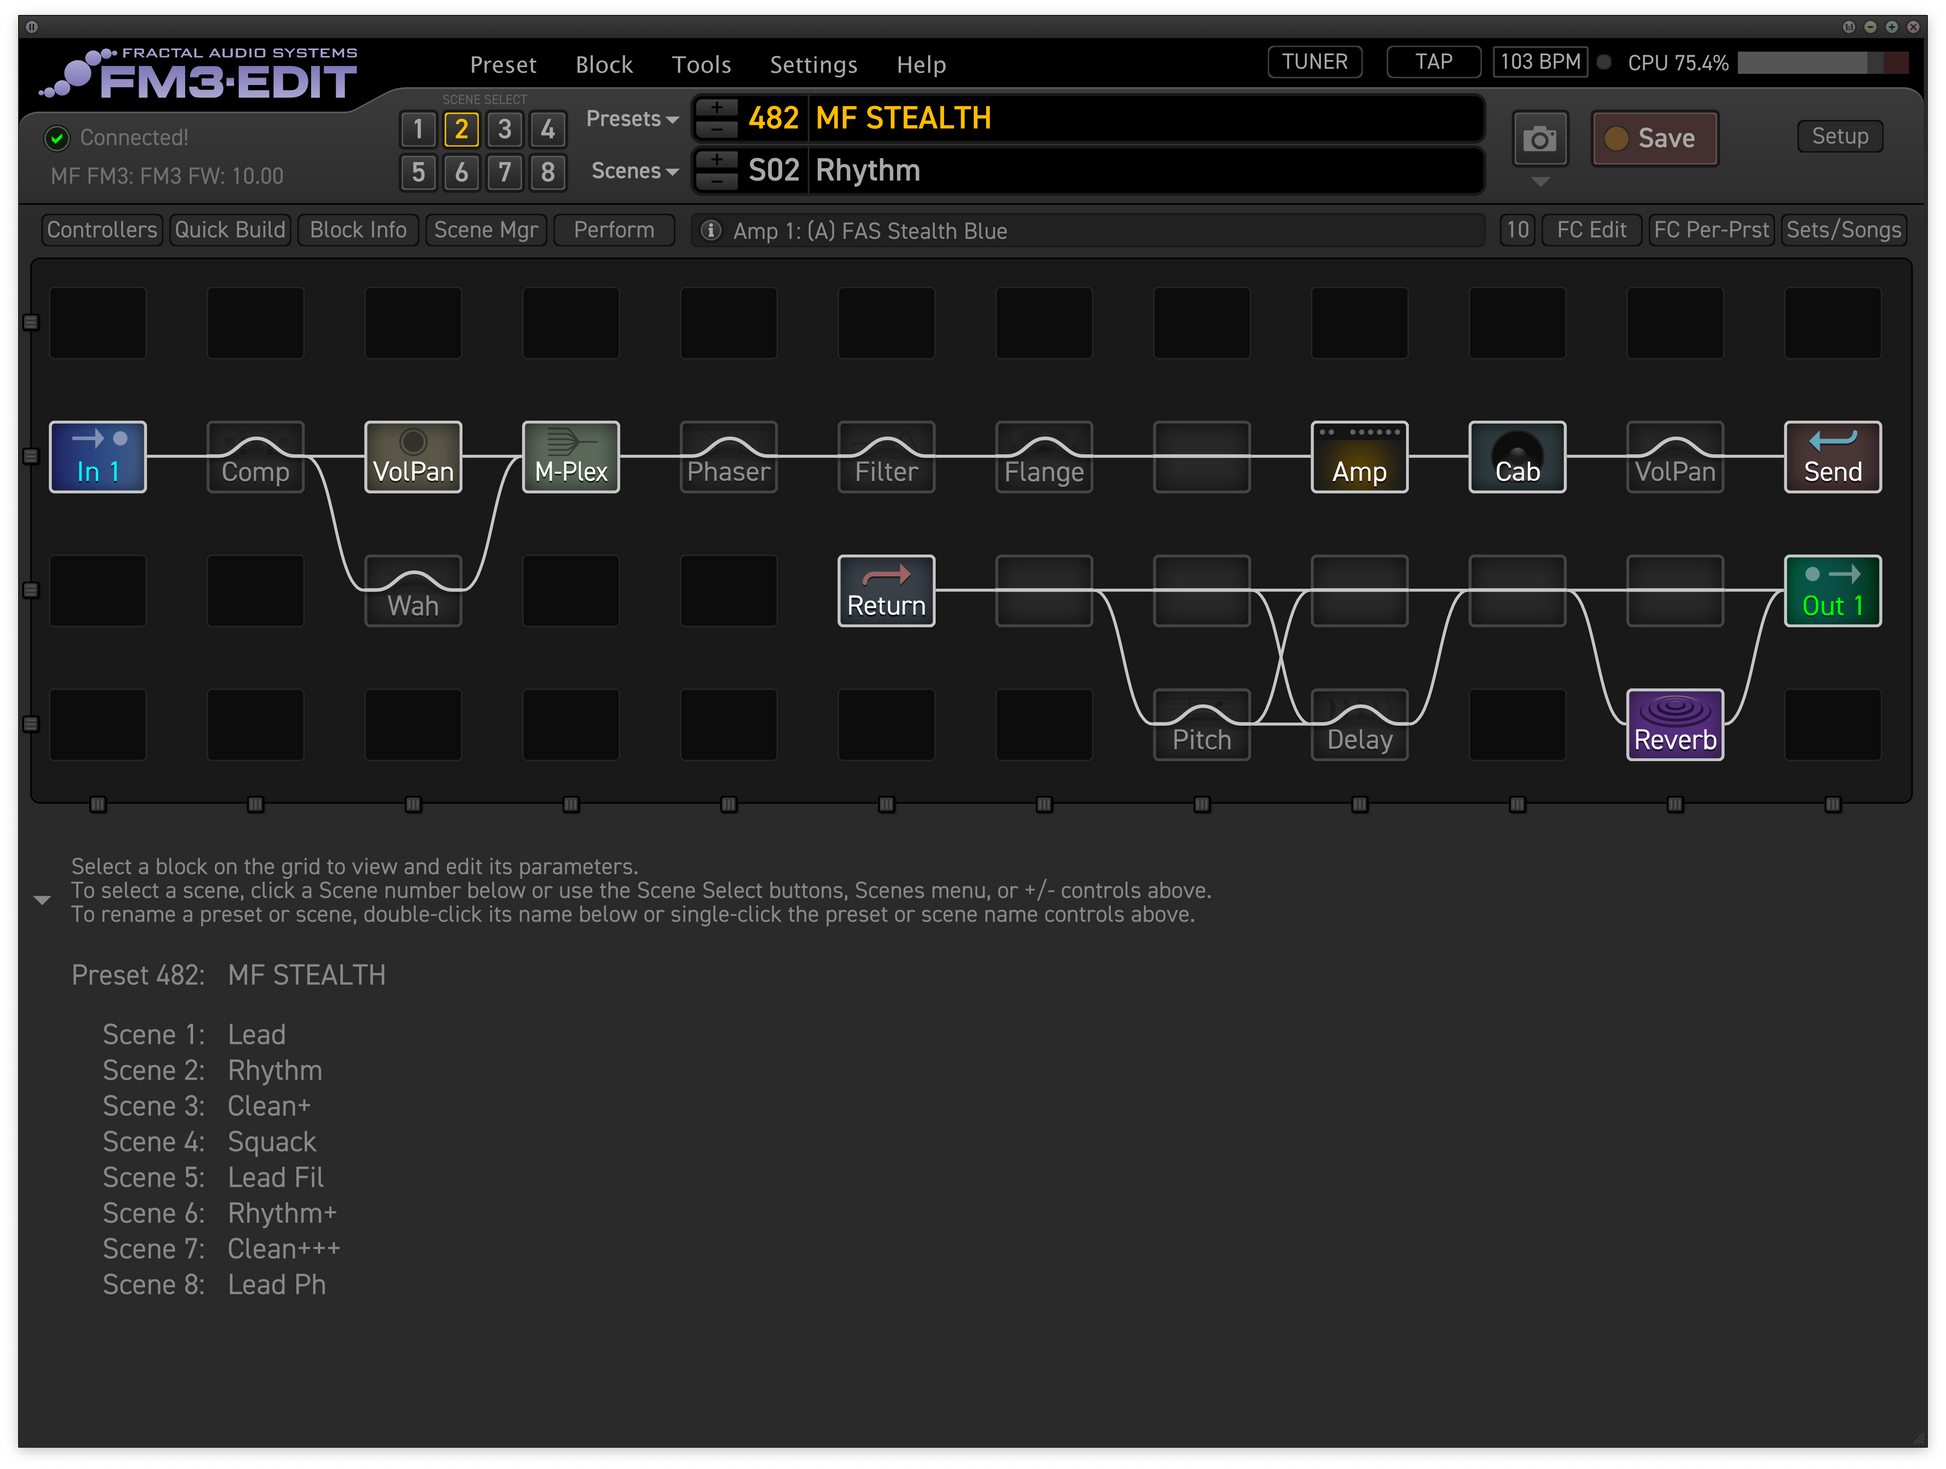Click the Cab block icon
Viewport: 1946px width, 1469px height.
coord(1517,457)
